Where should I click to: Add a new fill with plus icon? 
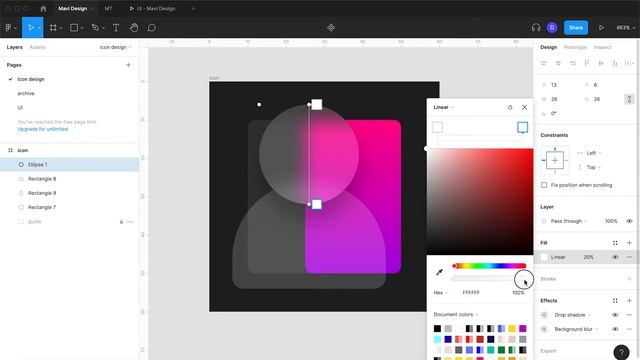pyautogui.click(x=629, y=243)
